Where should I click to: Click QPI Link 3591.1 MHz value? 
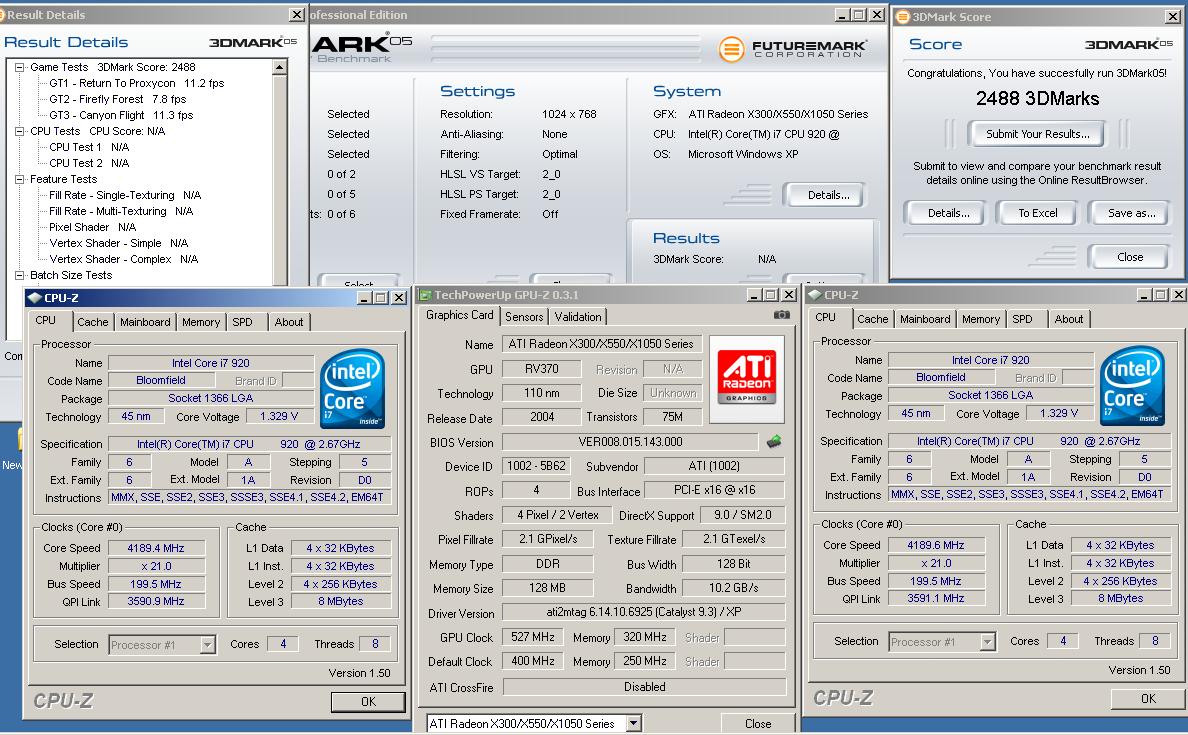click(936, 598)
